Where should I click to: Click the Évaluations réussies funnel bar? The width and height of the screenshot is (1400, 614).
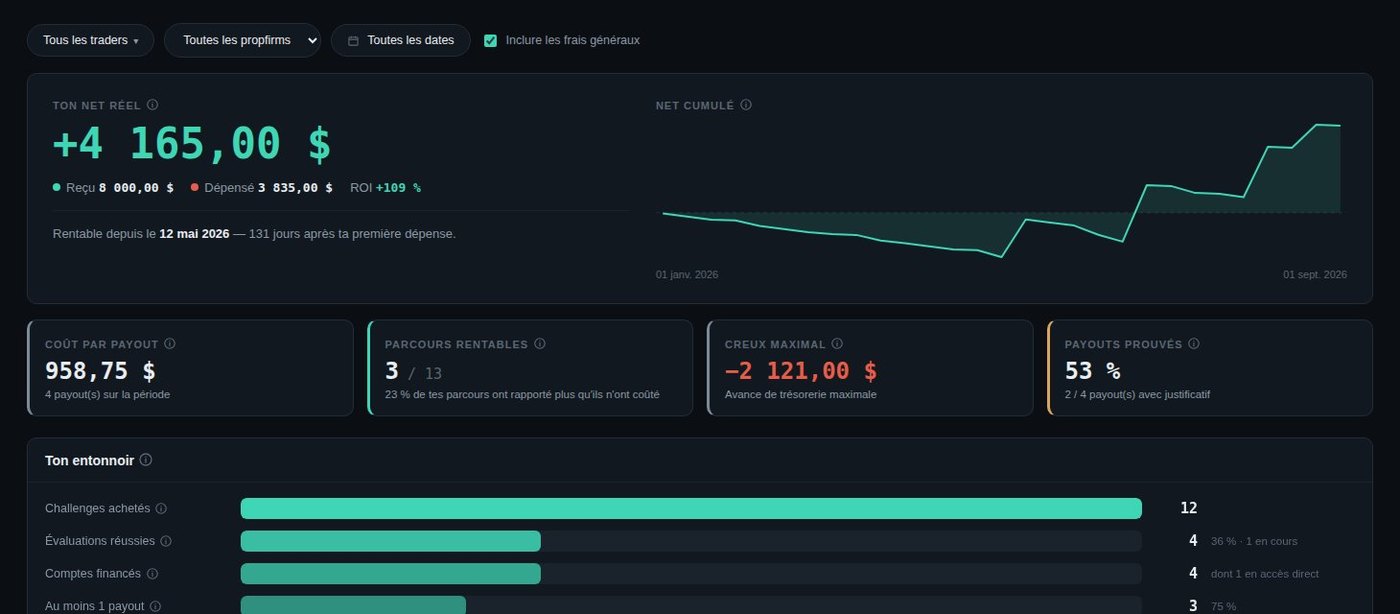pyautogui.click(x=391, y=541)
